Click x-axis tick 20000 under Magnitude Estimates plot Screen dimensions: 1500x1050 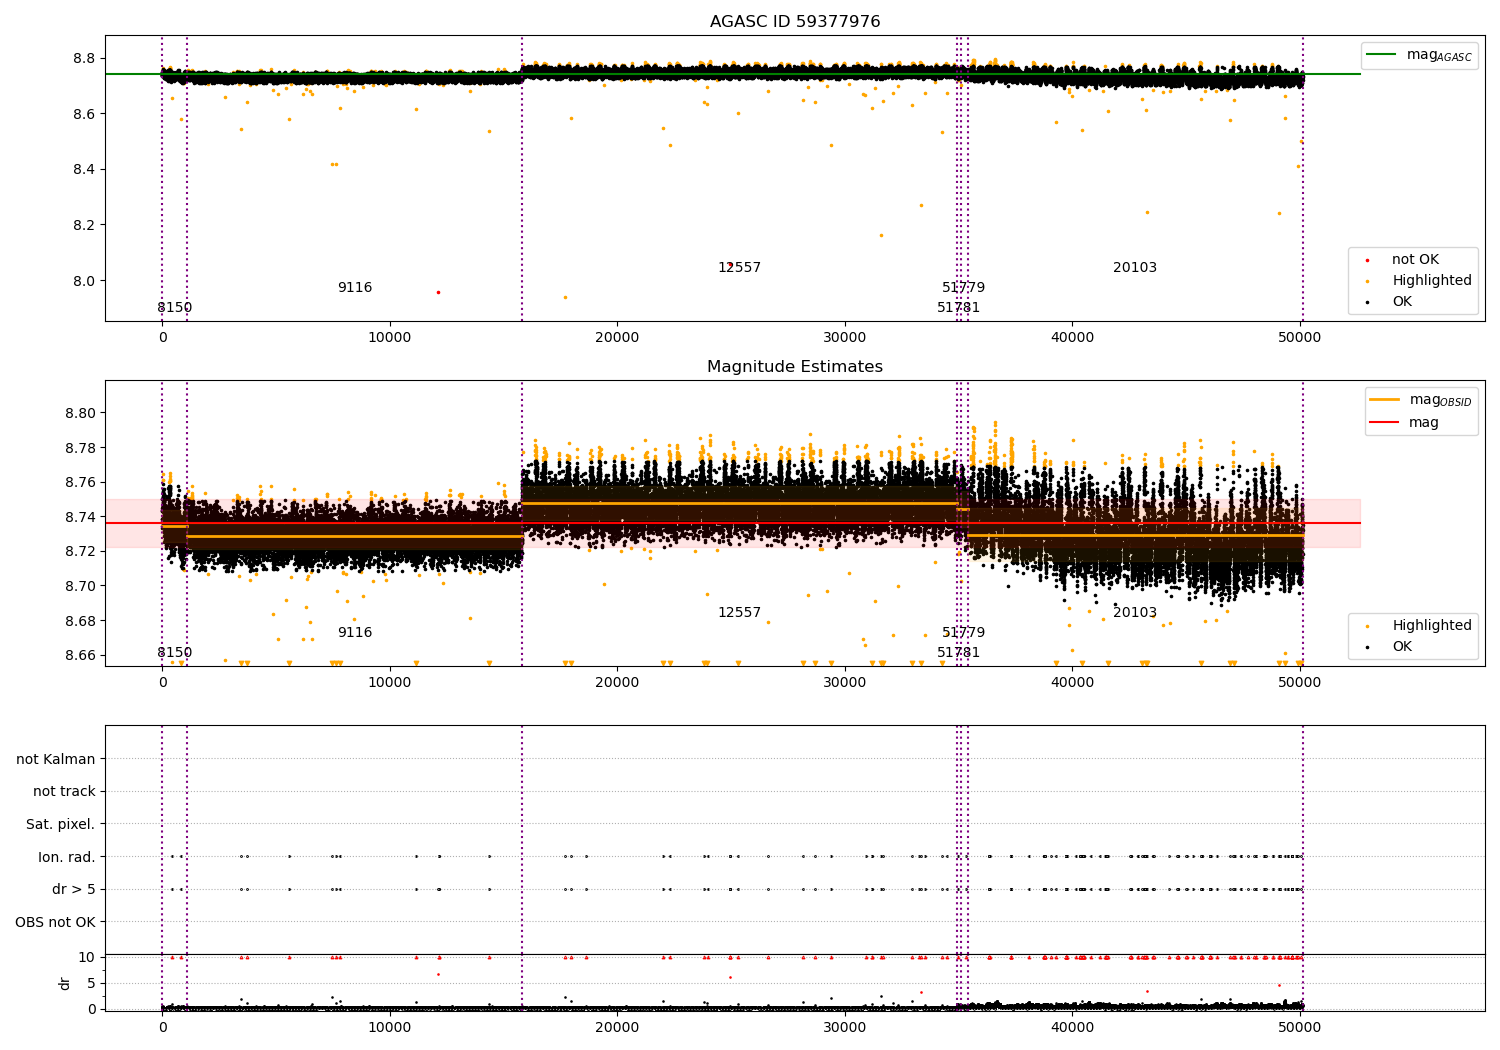[x=617, y=682]
